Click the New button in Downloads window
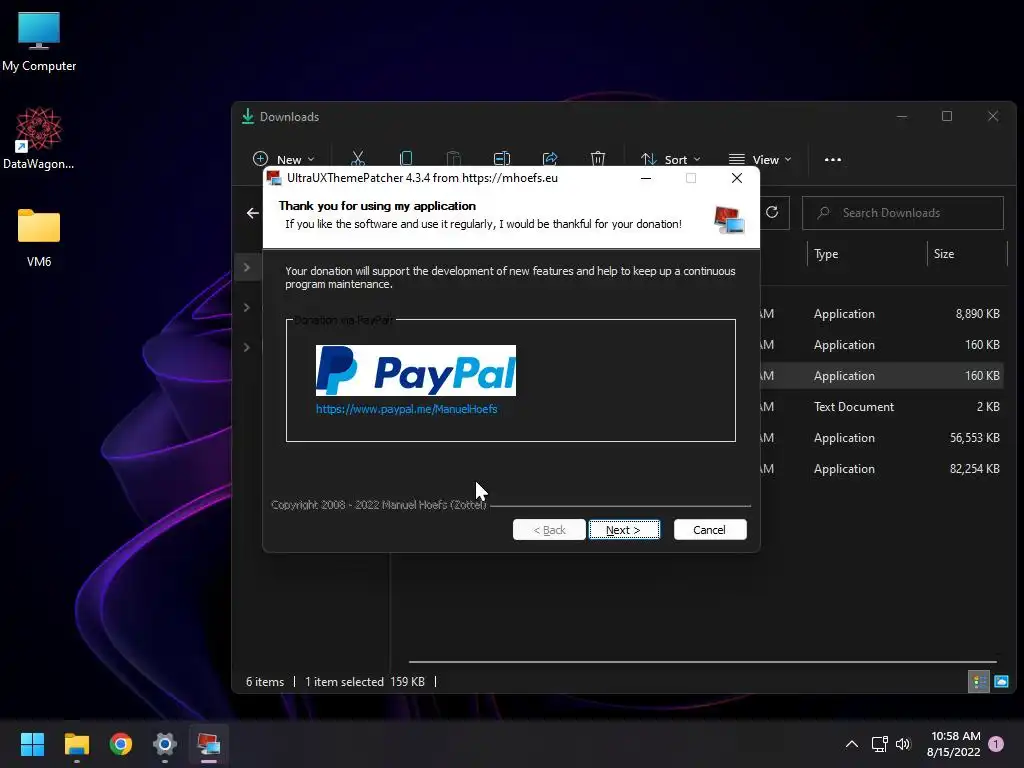The width and height of the screenshot is (1024, 768). click(x=283, y=159)
